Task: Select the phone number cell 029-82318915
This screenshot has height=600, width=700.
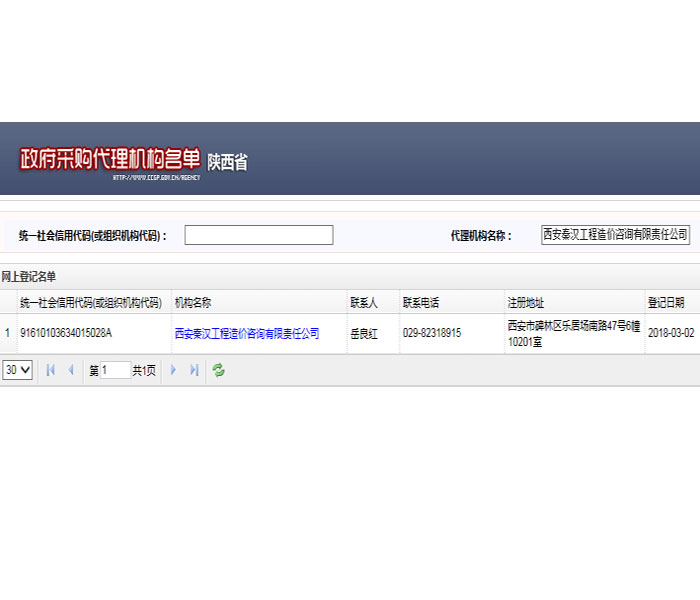Action: [x=432, y=334]
